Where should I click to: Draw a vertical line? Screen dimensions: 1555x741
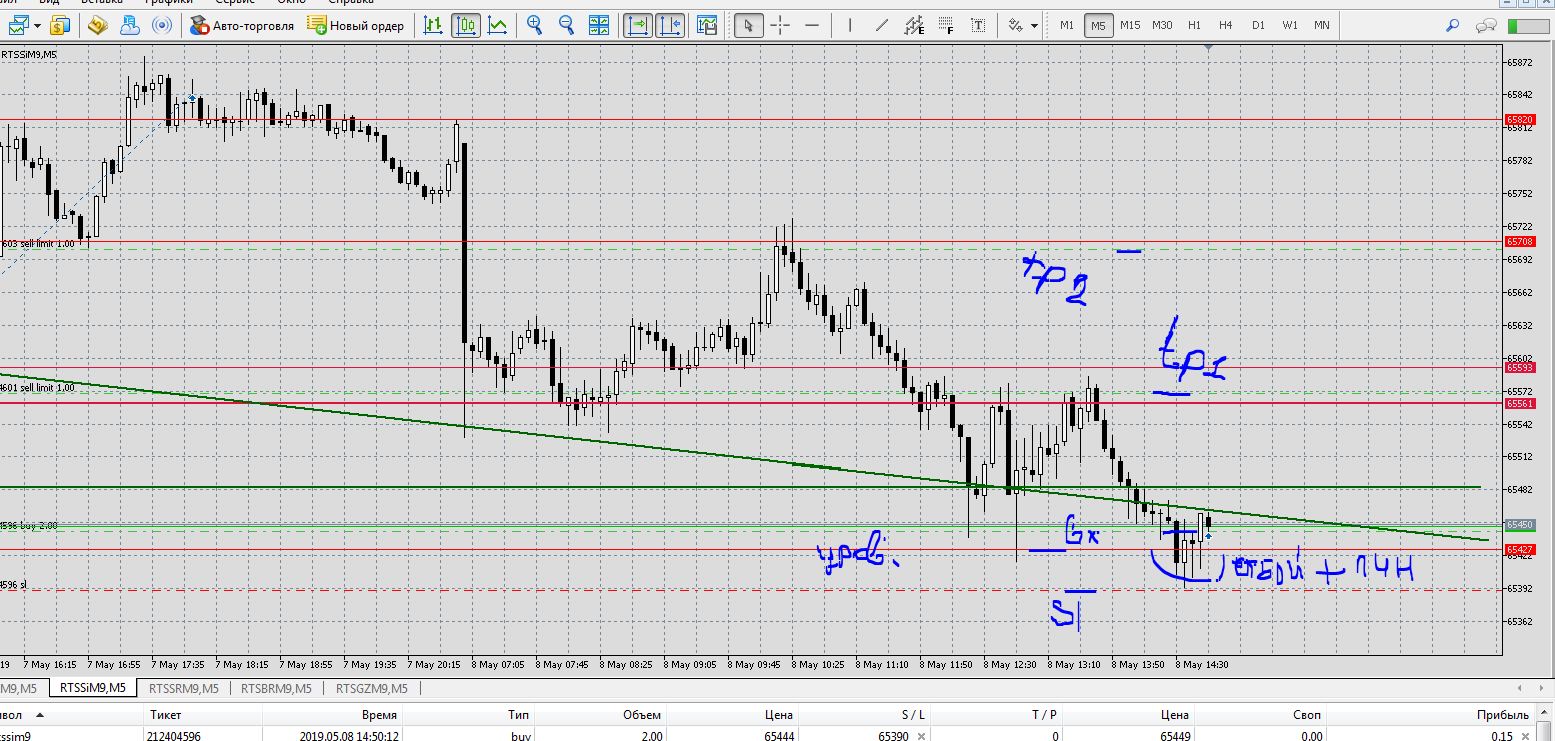(x=849, y=25)
